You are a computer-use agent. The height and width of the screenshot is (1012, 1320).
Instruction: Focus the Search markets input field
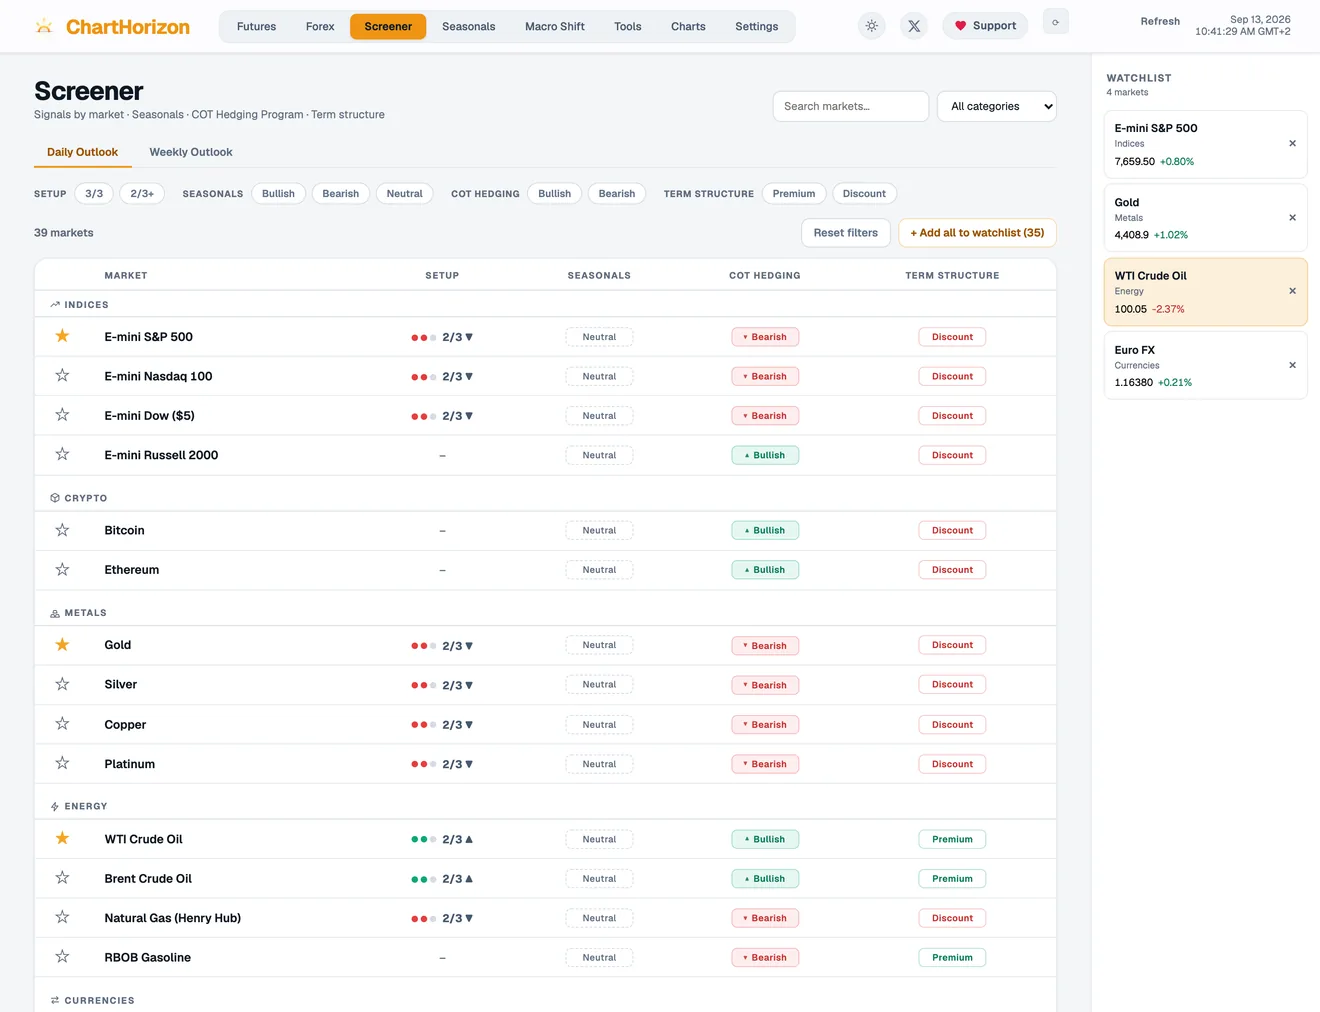tap(851, 107)
